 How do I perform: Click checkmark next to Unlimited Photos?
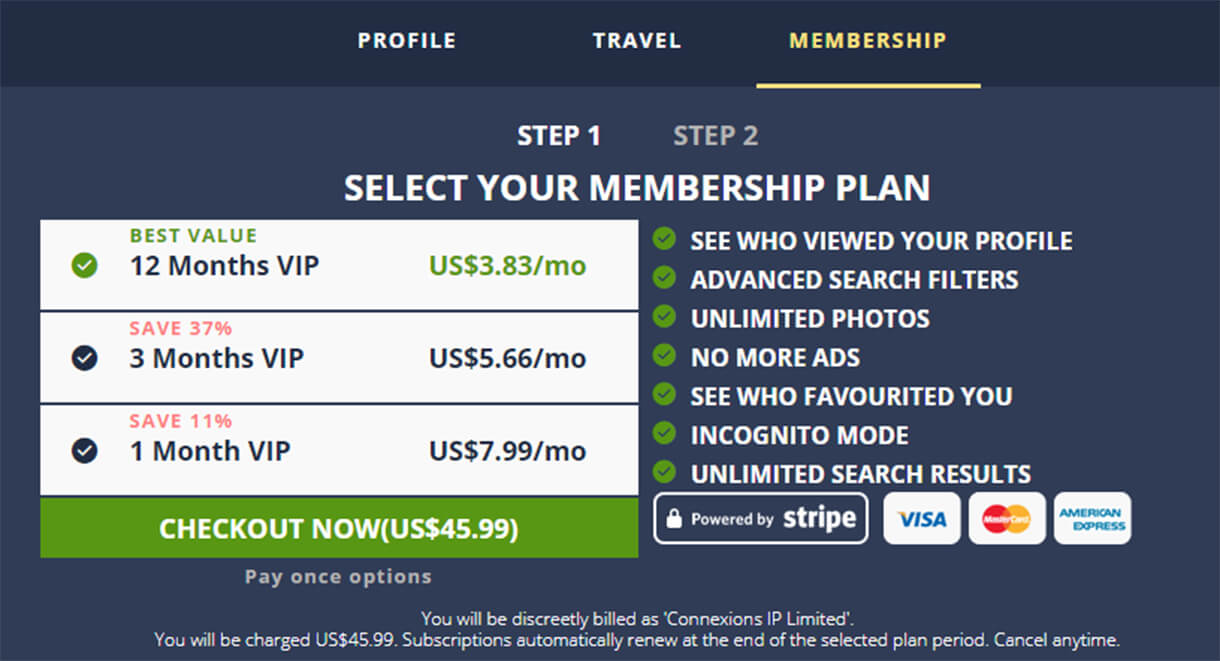(664, 317)
